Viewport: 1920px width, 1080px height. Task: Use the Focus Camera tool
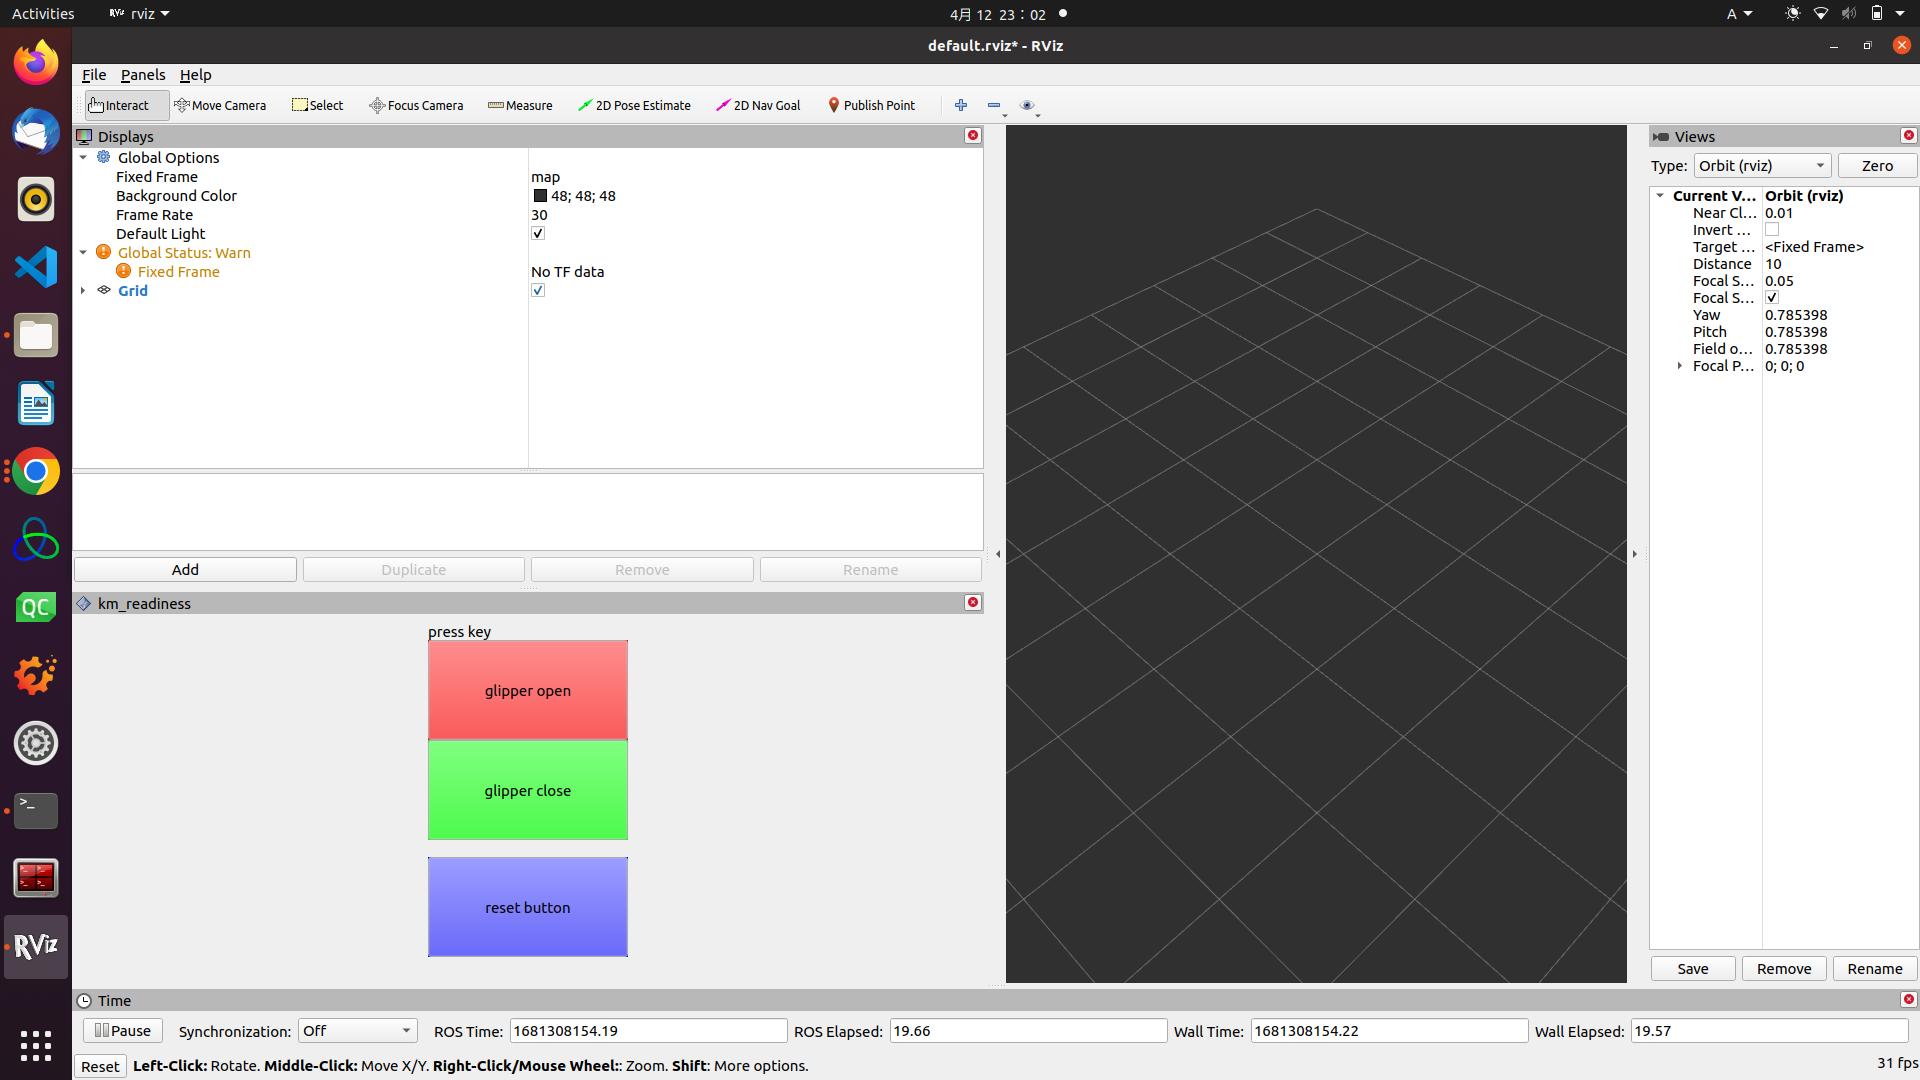coord(416,105)
